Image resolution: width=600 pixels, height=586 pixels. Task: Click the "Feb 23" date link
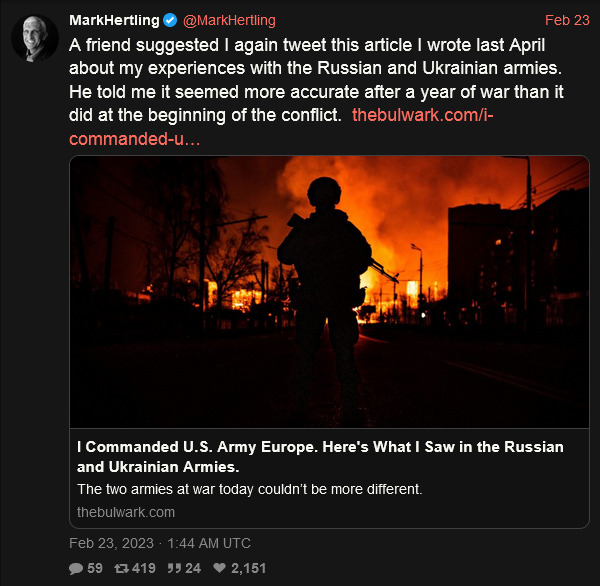(567, 21)
